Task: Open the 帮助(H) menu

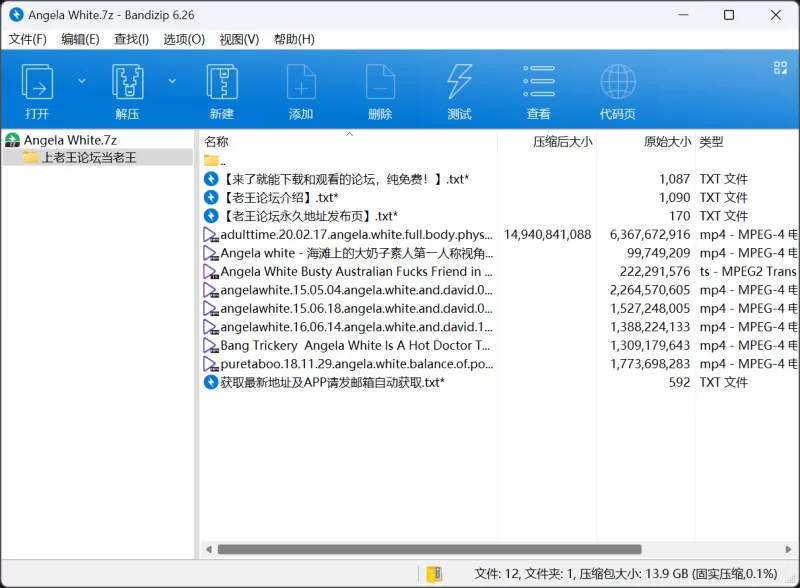Action: click(x=294, y=39)
